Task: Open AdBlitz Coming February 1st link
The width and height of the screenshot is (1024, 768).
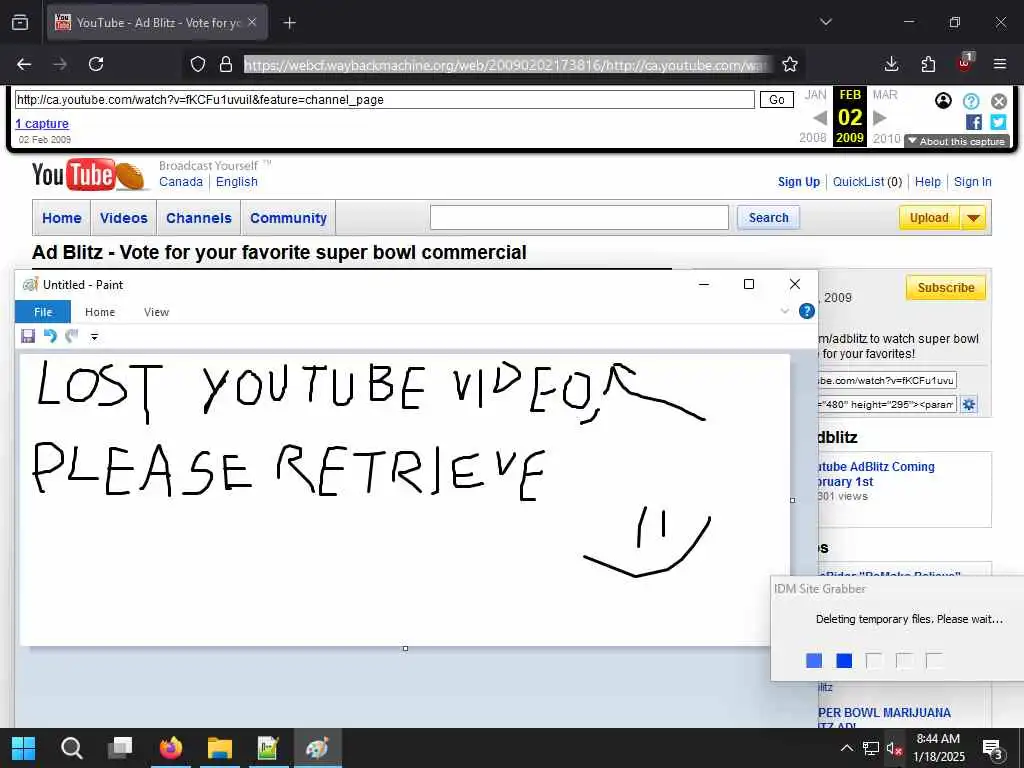Action: point(876,474)
